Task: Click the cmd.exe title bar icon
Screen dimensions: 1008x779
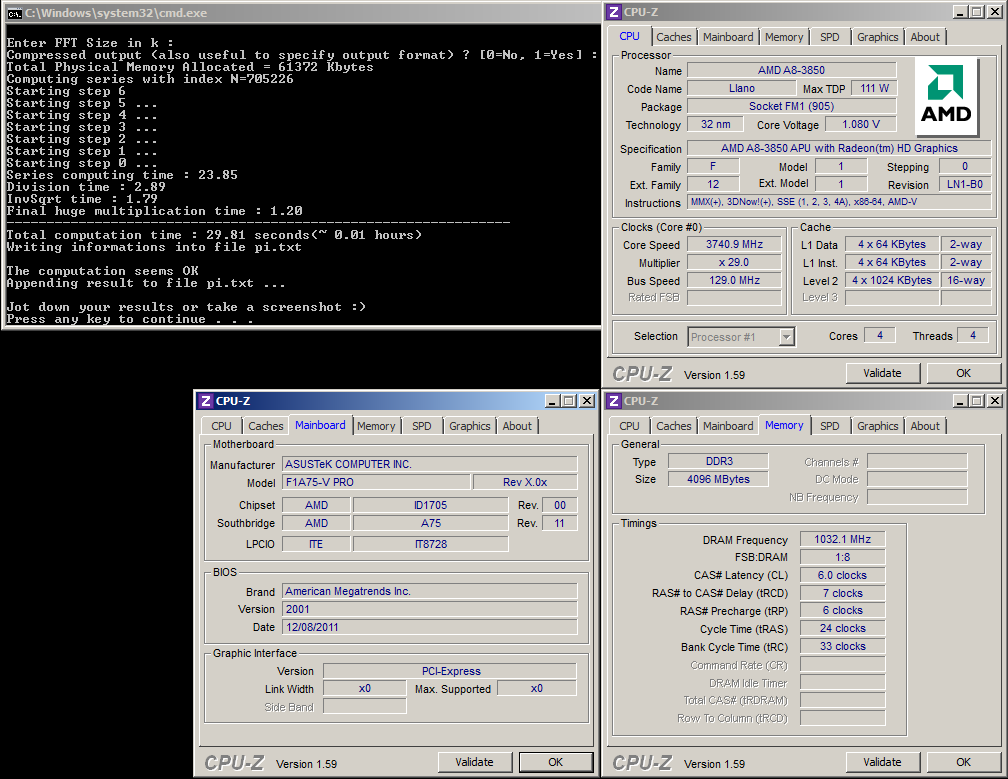Action: point(14,13)
